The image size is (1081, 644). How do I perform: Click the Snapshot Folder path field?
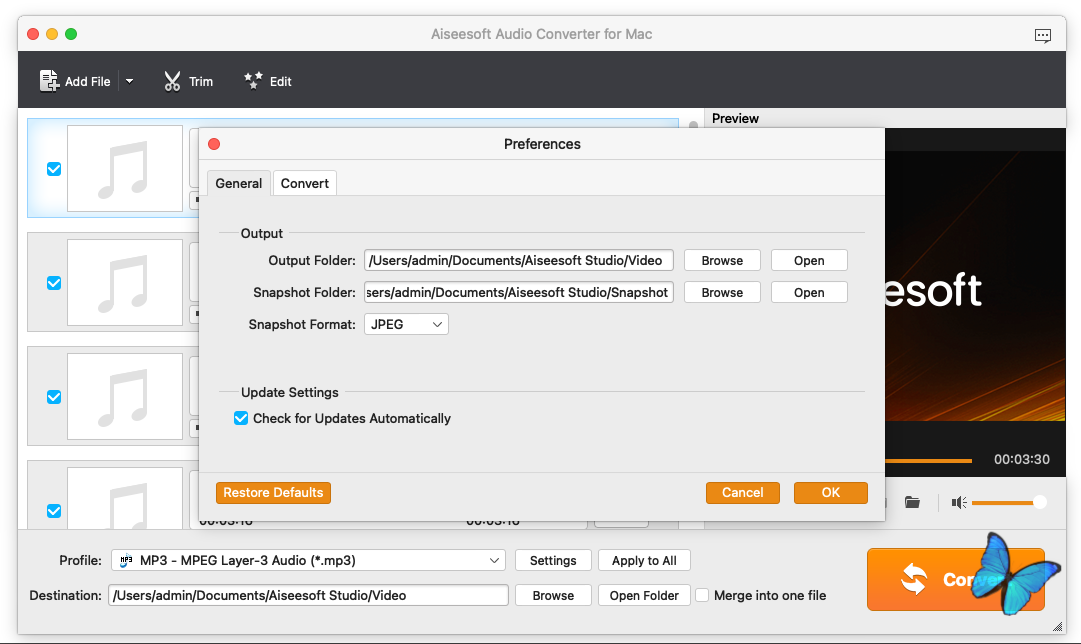pyautogui.click(x=518, y=292)
